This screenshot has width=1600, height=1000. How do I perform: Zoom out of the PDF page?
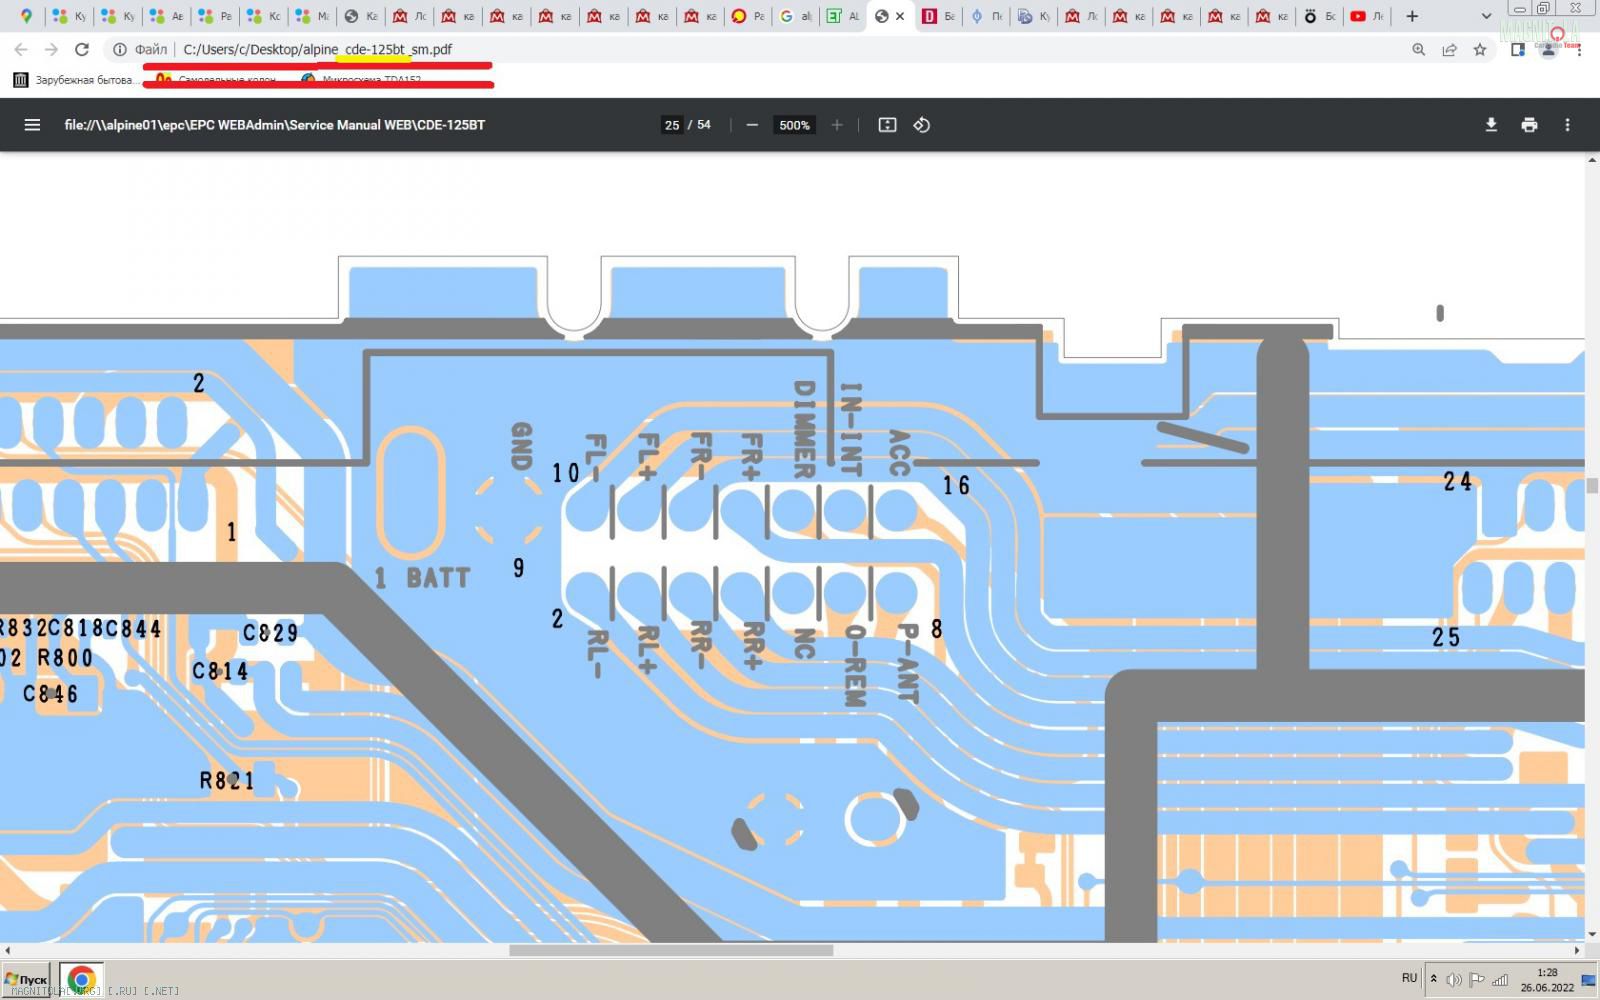[752, 125]
